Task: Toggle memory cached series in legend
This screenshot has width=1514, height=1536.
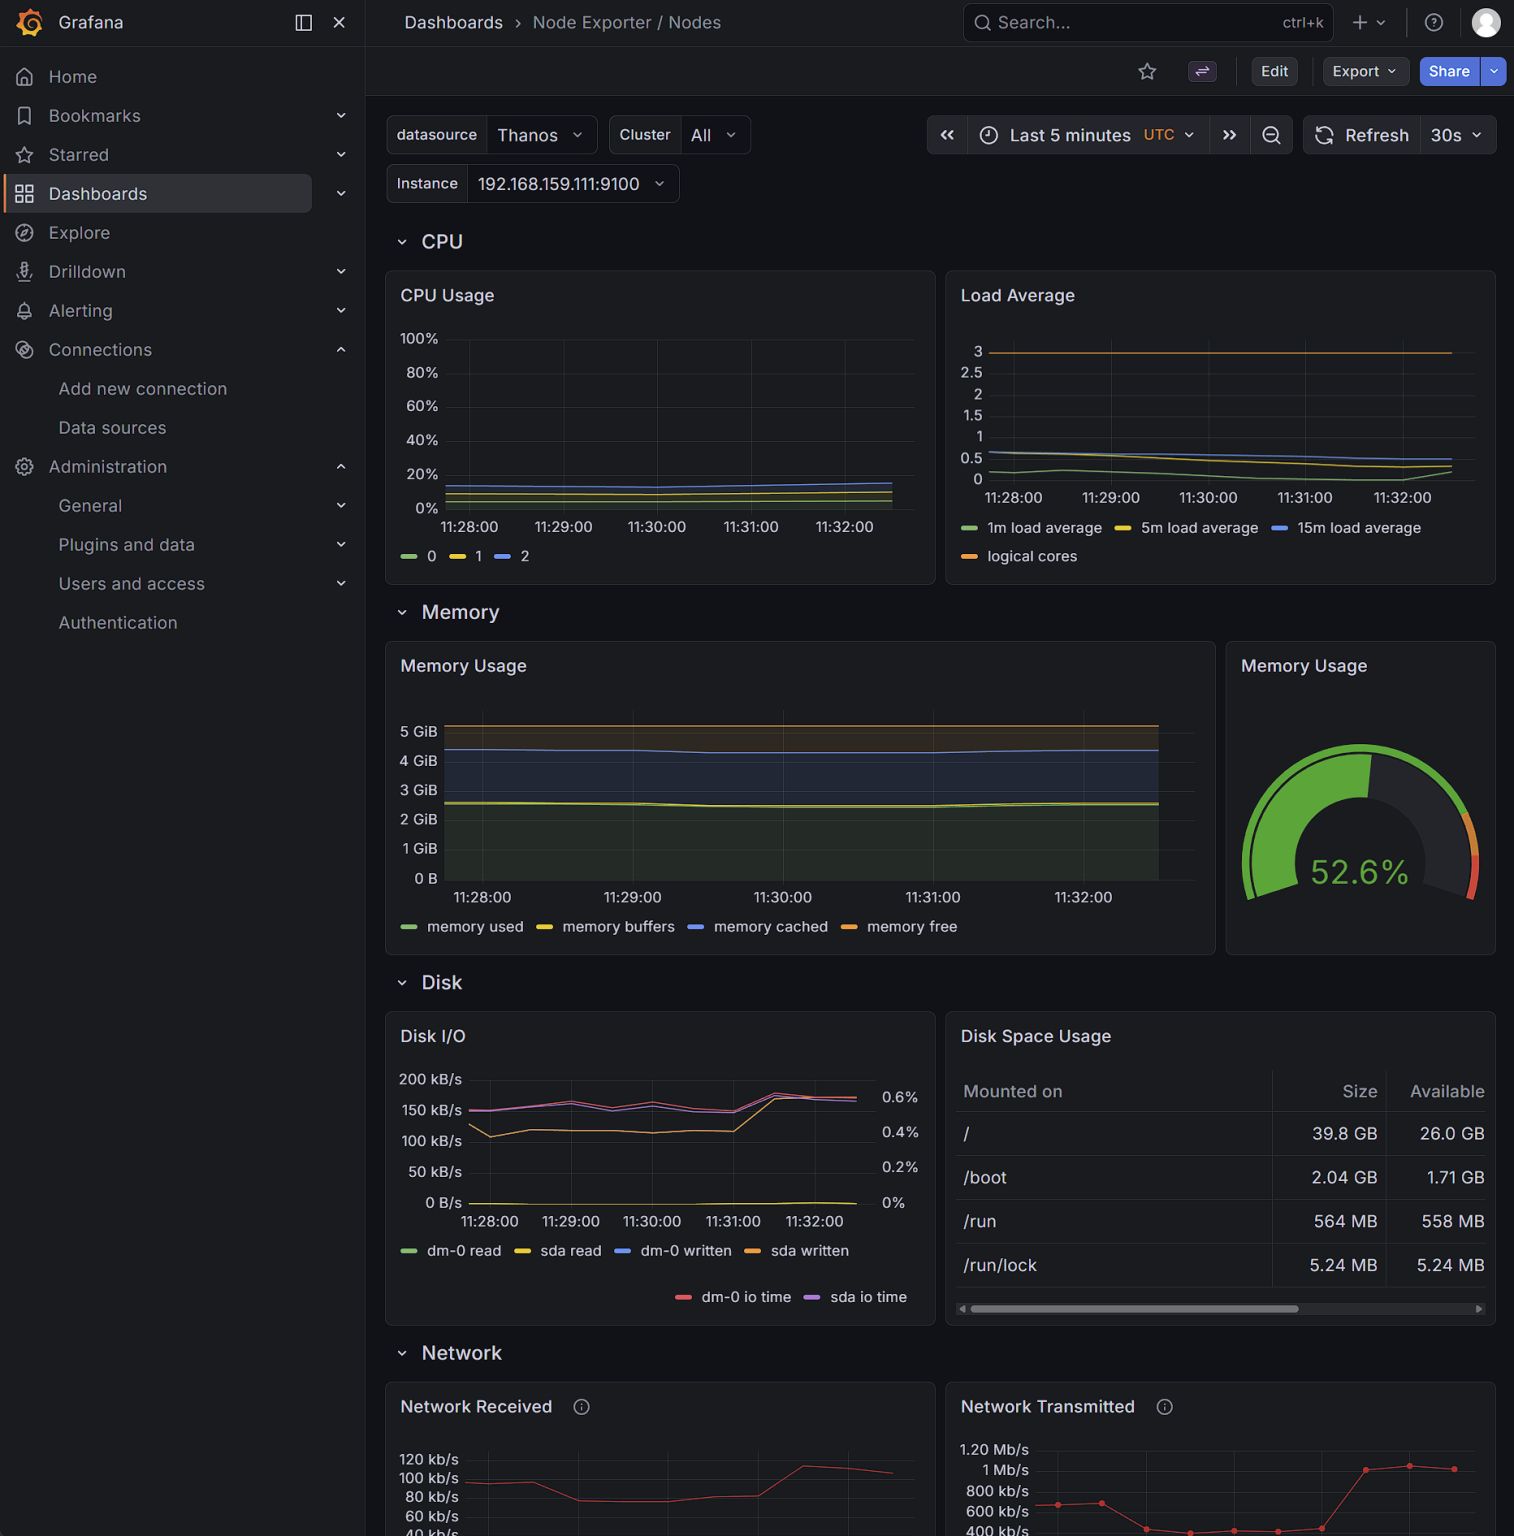Action: click(770, 927)
